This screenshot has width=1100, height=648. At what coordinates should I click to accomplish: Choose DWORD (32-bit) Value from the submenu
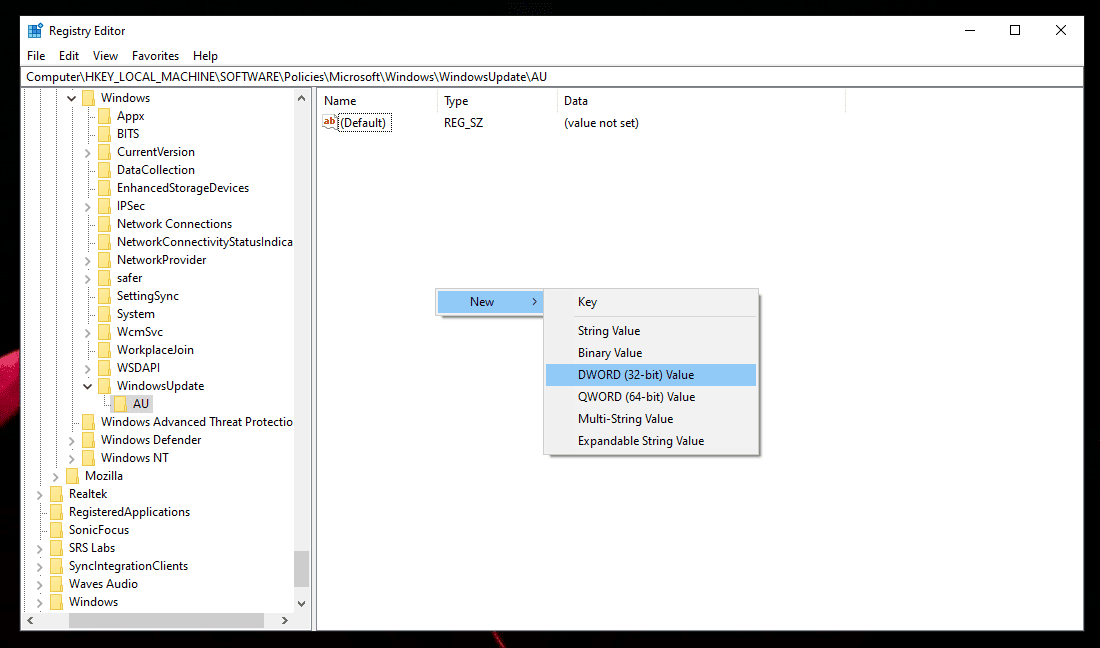pyautogui.click(x=651, y=375)
